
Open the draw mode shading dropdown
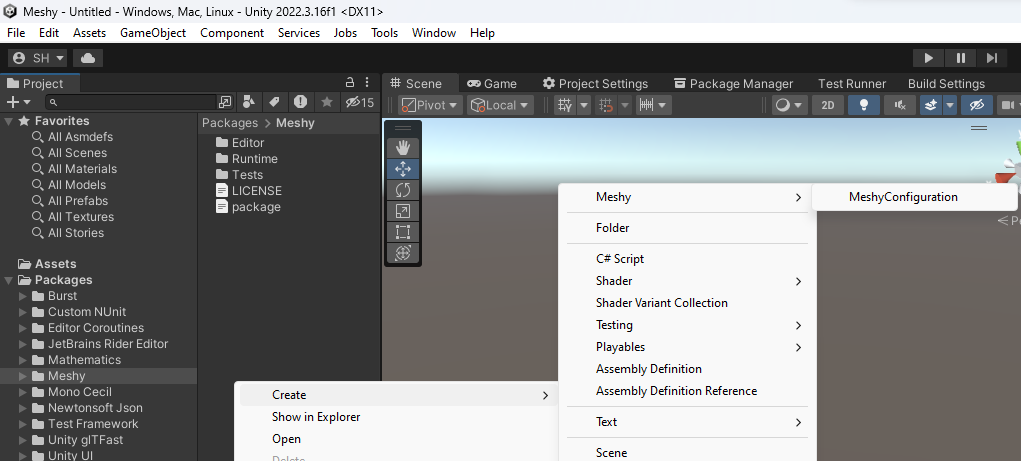click(790, 105)
